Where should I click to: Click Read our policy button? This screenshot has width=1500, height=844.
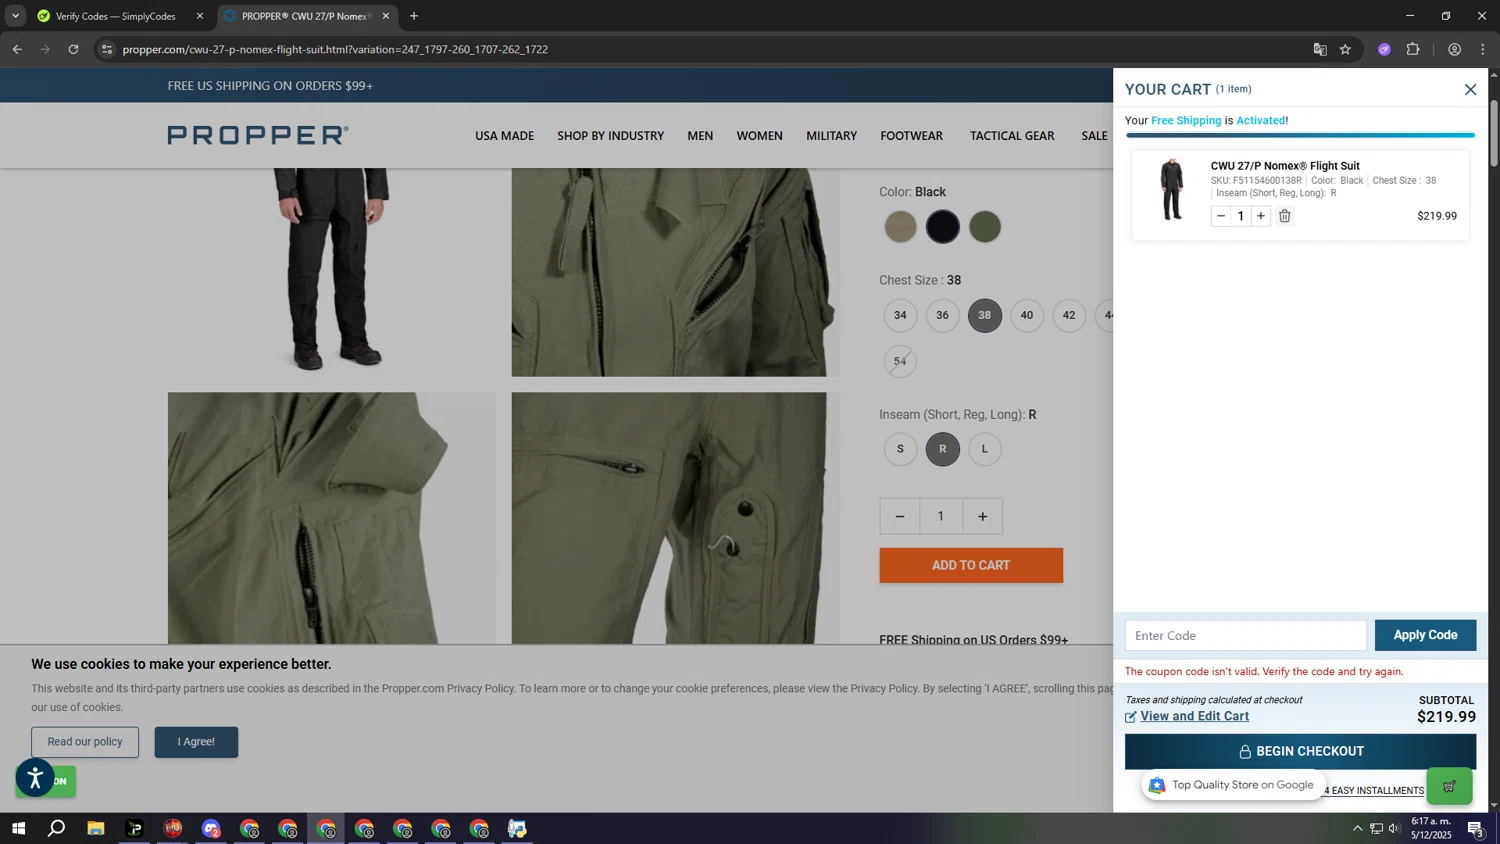[x=85, y=742]
